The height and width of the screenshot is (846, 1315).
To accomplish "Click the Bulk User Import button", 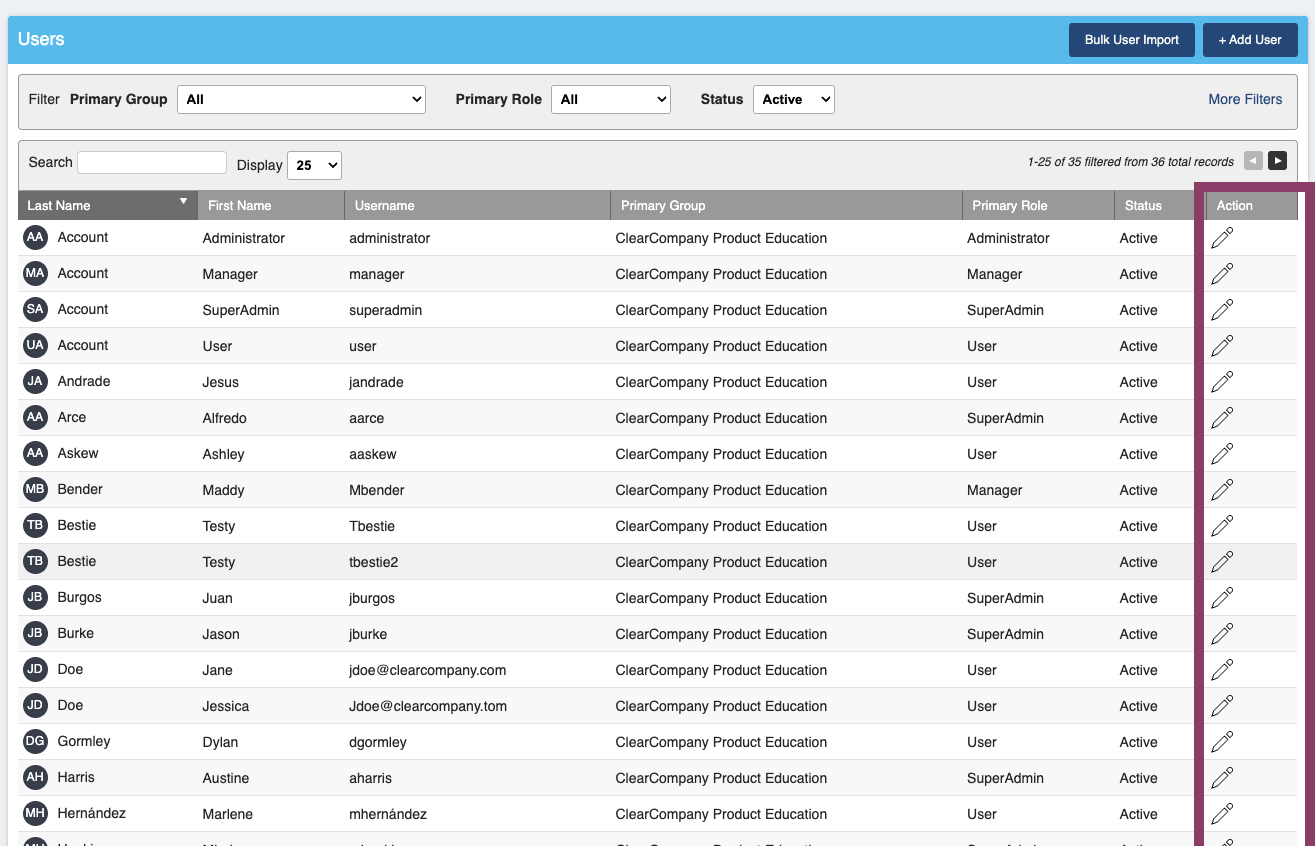I will 1132,40.
